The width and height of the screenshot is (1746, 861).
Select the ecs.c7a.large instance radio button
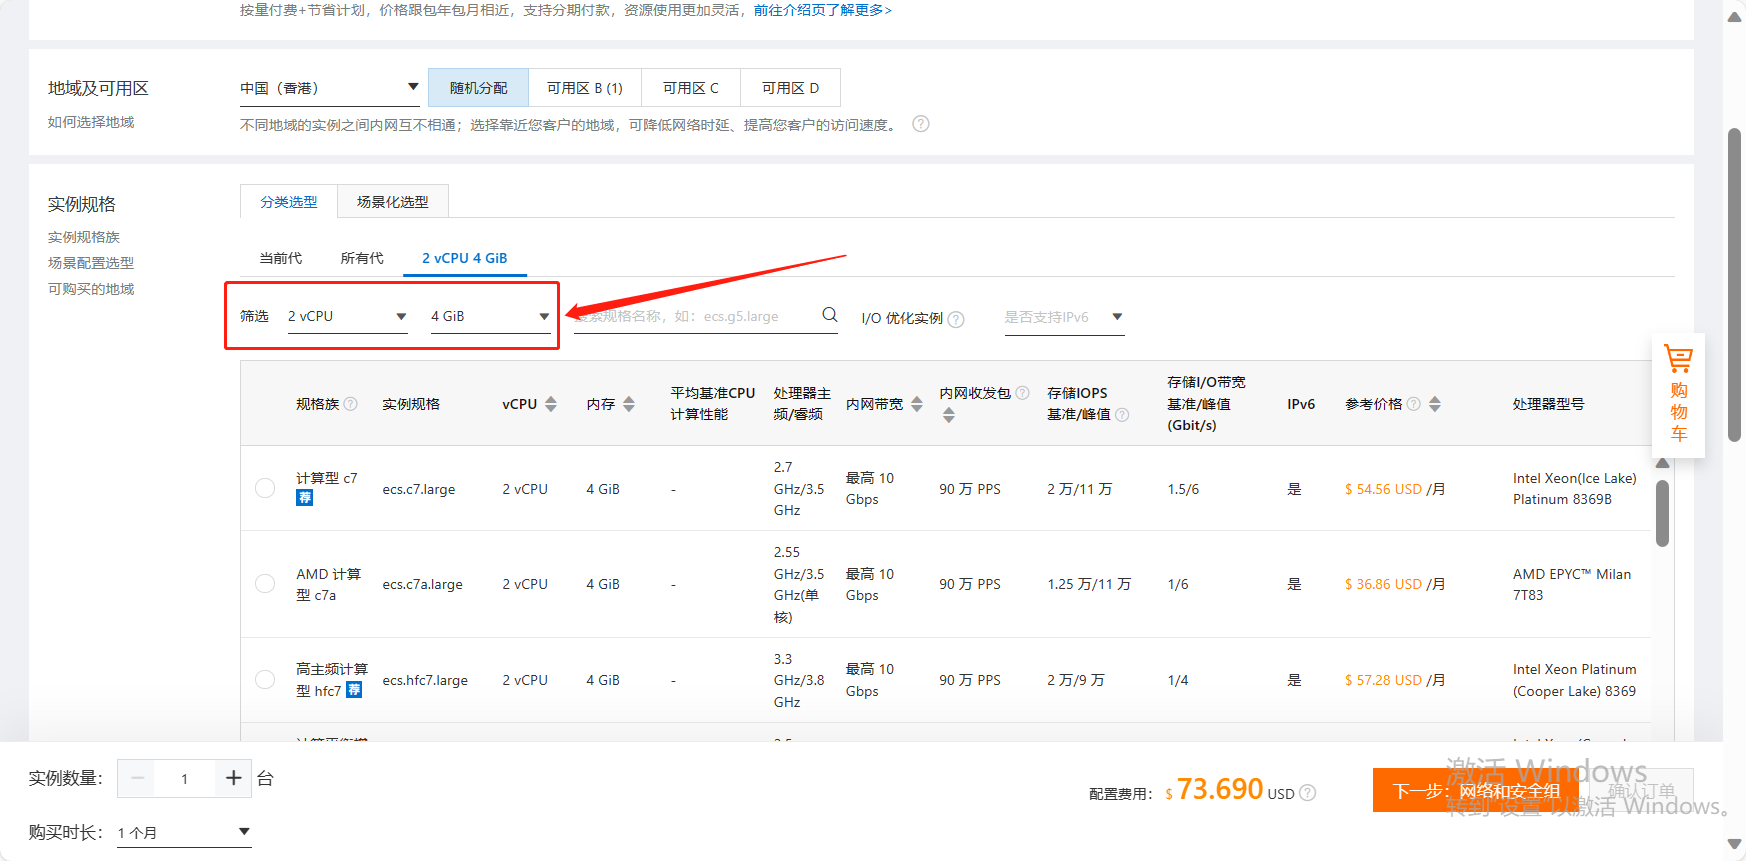(x=265, y=583)
